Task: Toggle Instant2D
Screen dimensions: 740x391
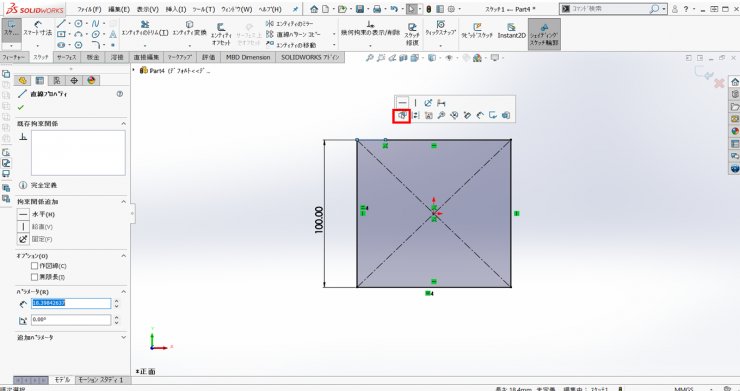Action: pyautogui.click(x=512, y=31)
